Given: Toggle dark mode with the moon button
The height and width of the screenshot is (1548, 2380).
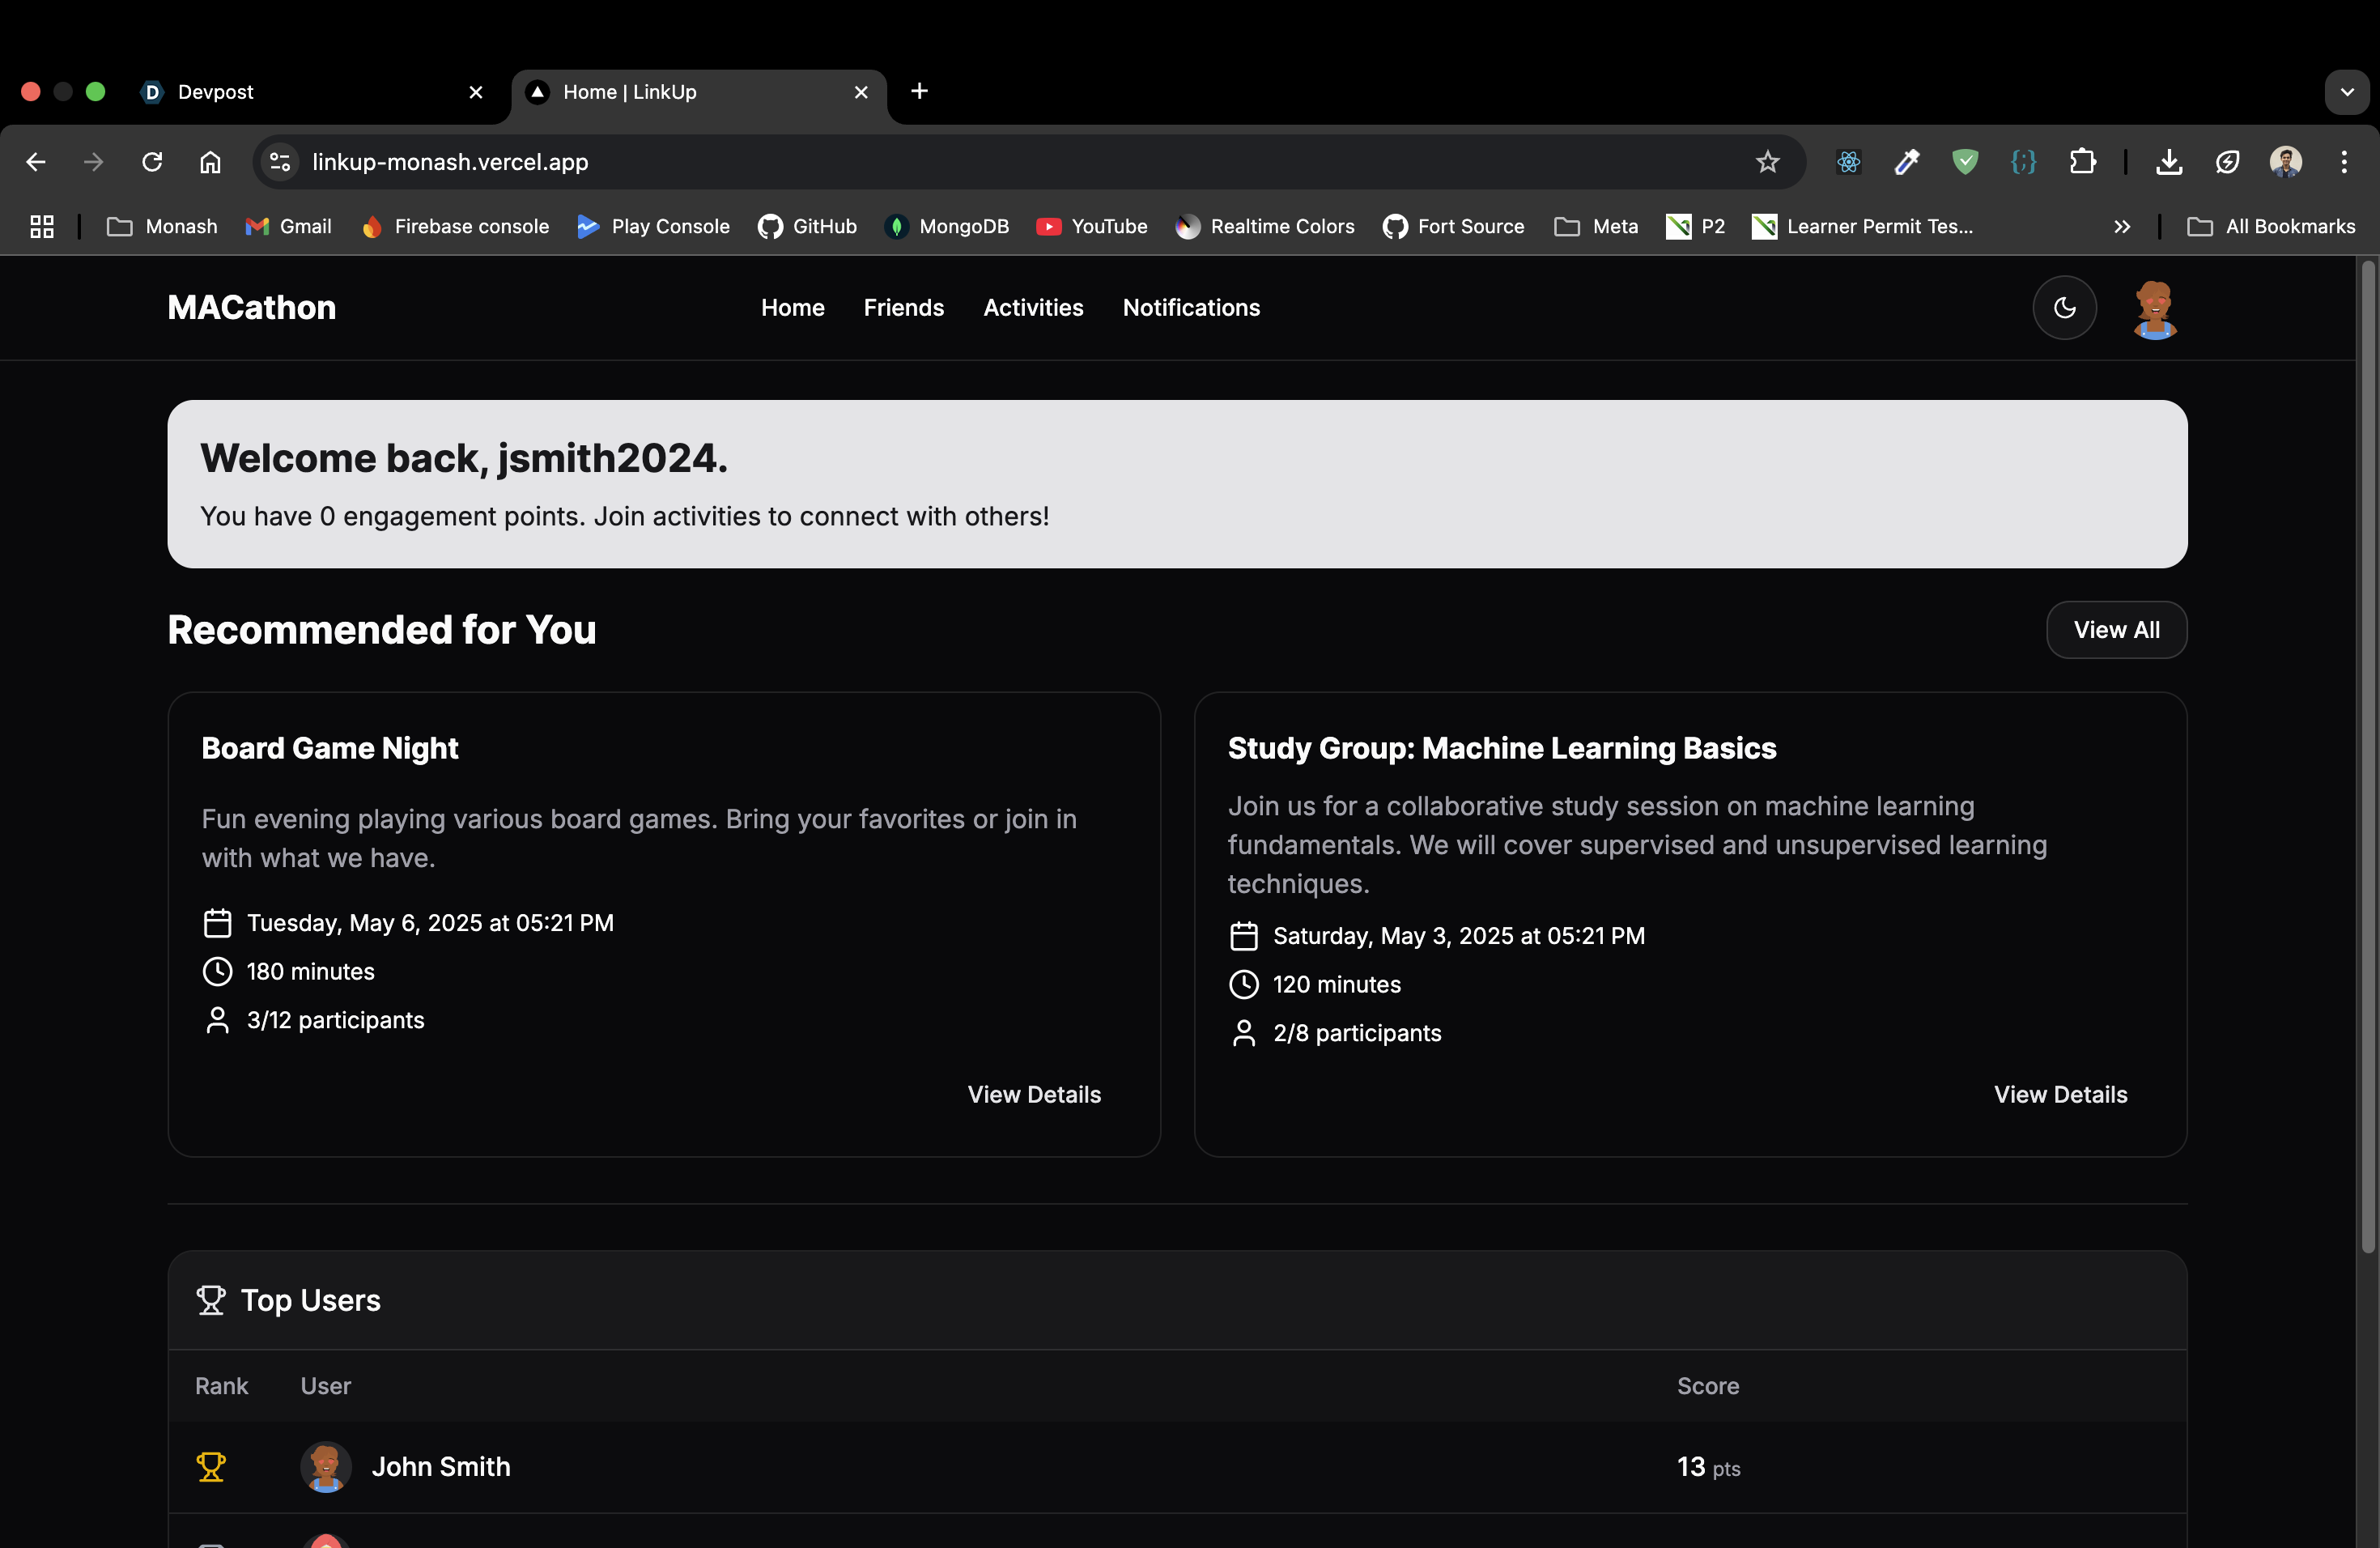Looking at the screenshot, I should [x=2064, y=308].
